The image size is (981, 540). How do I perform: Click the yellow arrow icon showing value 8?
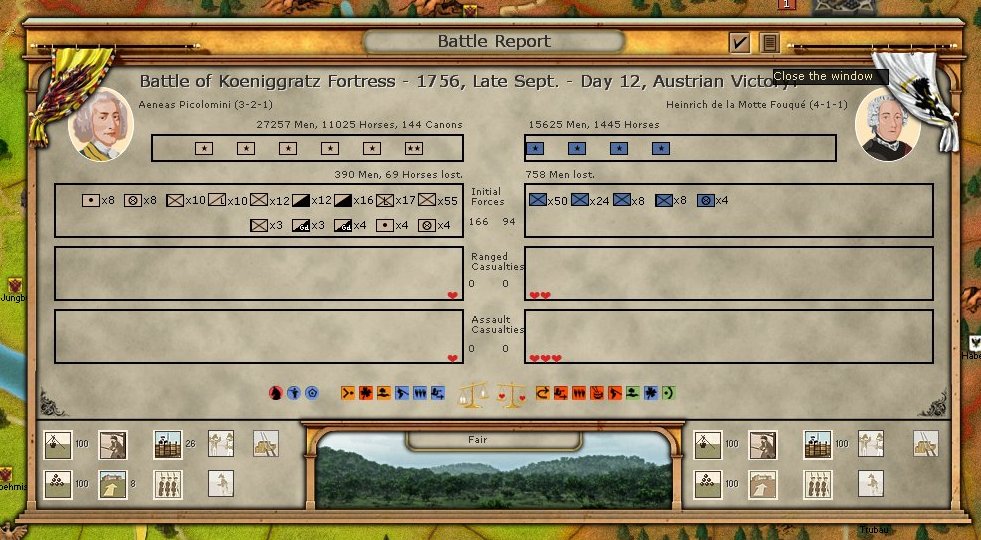[x=113, y=483]
